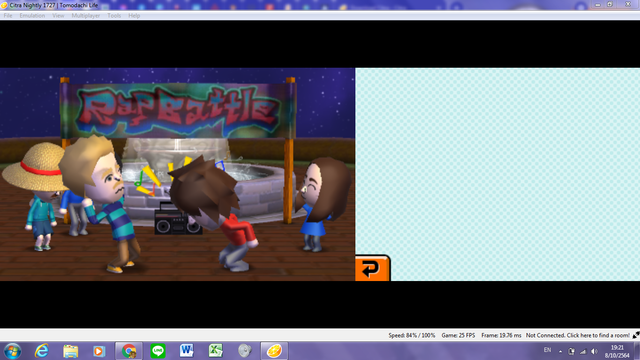Maximize the Citra window
640x360 pixels.
(610, 4)
